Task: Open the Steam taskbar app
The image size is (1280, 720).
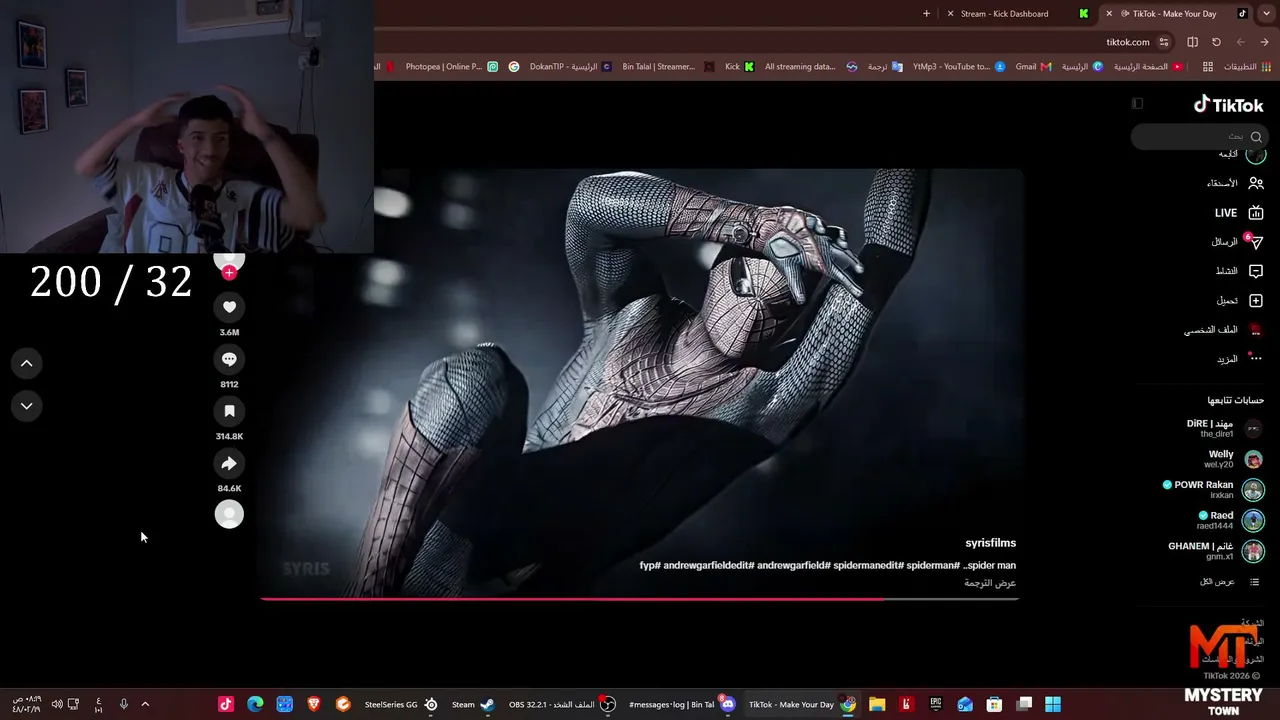Action: [x=473, y=705]
